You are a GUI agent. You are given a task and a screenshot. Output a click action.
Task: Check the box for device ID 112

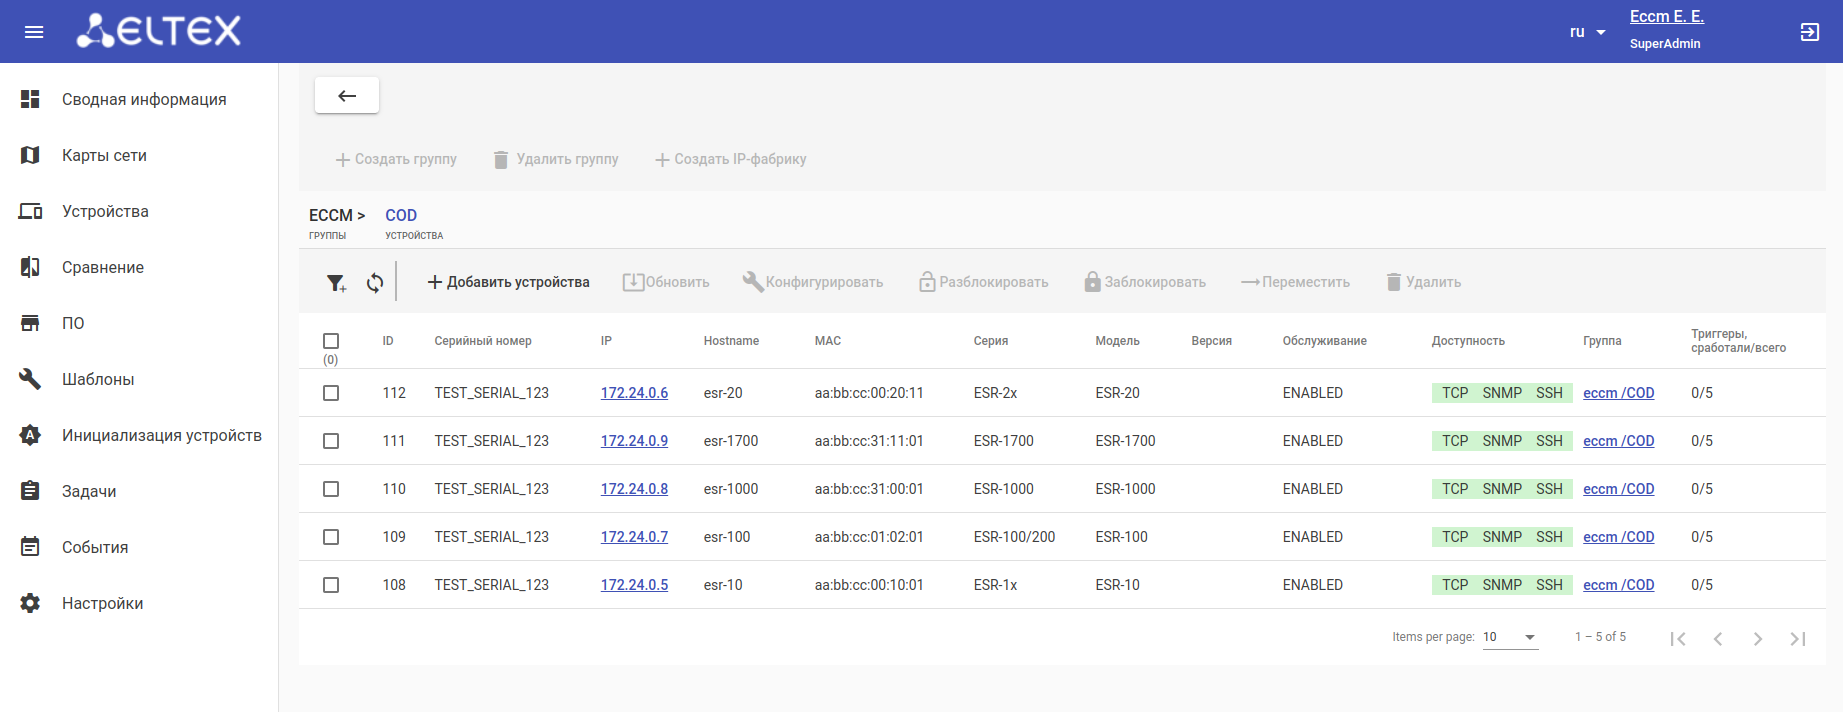click(331, 393)
